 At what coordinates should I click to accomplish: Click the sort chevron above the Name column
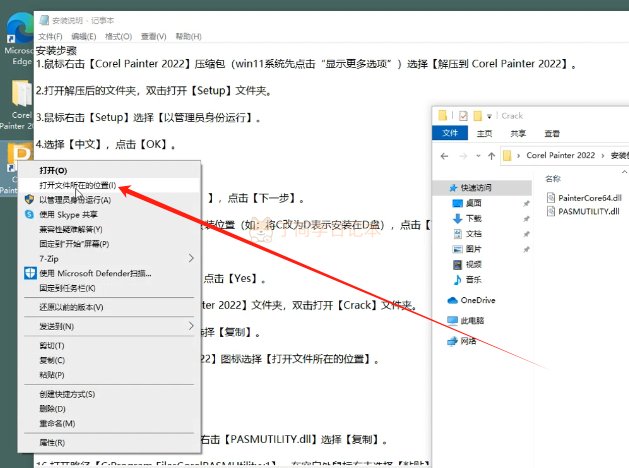click(x=624, y=172)
